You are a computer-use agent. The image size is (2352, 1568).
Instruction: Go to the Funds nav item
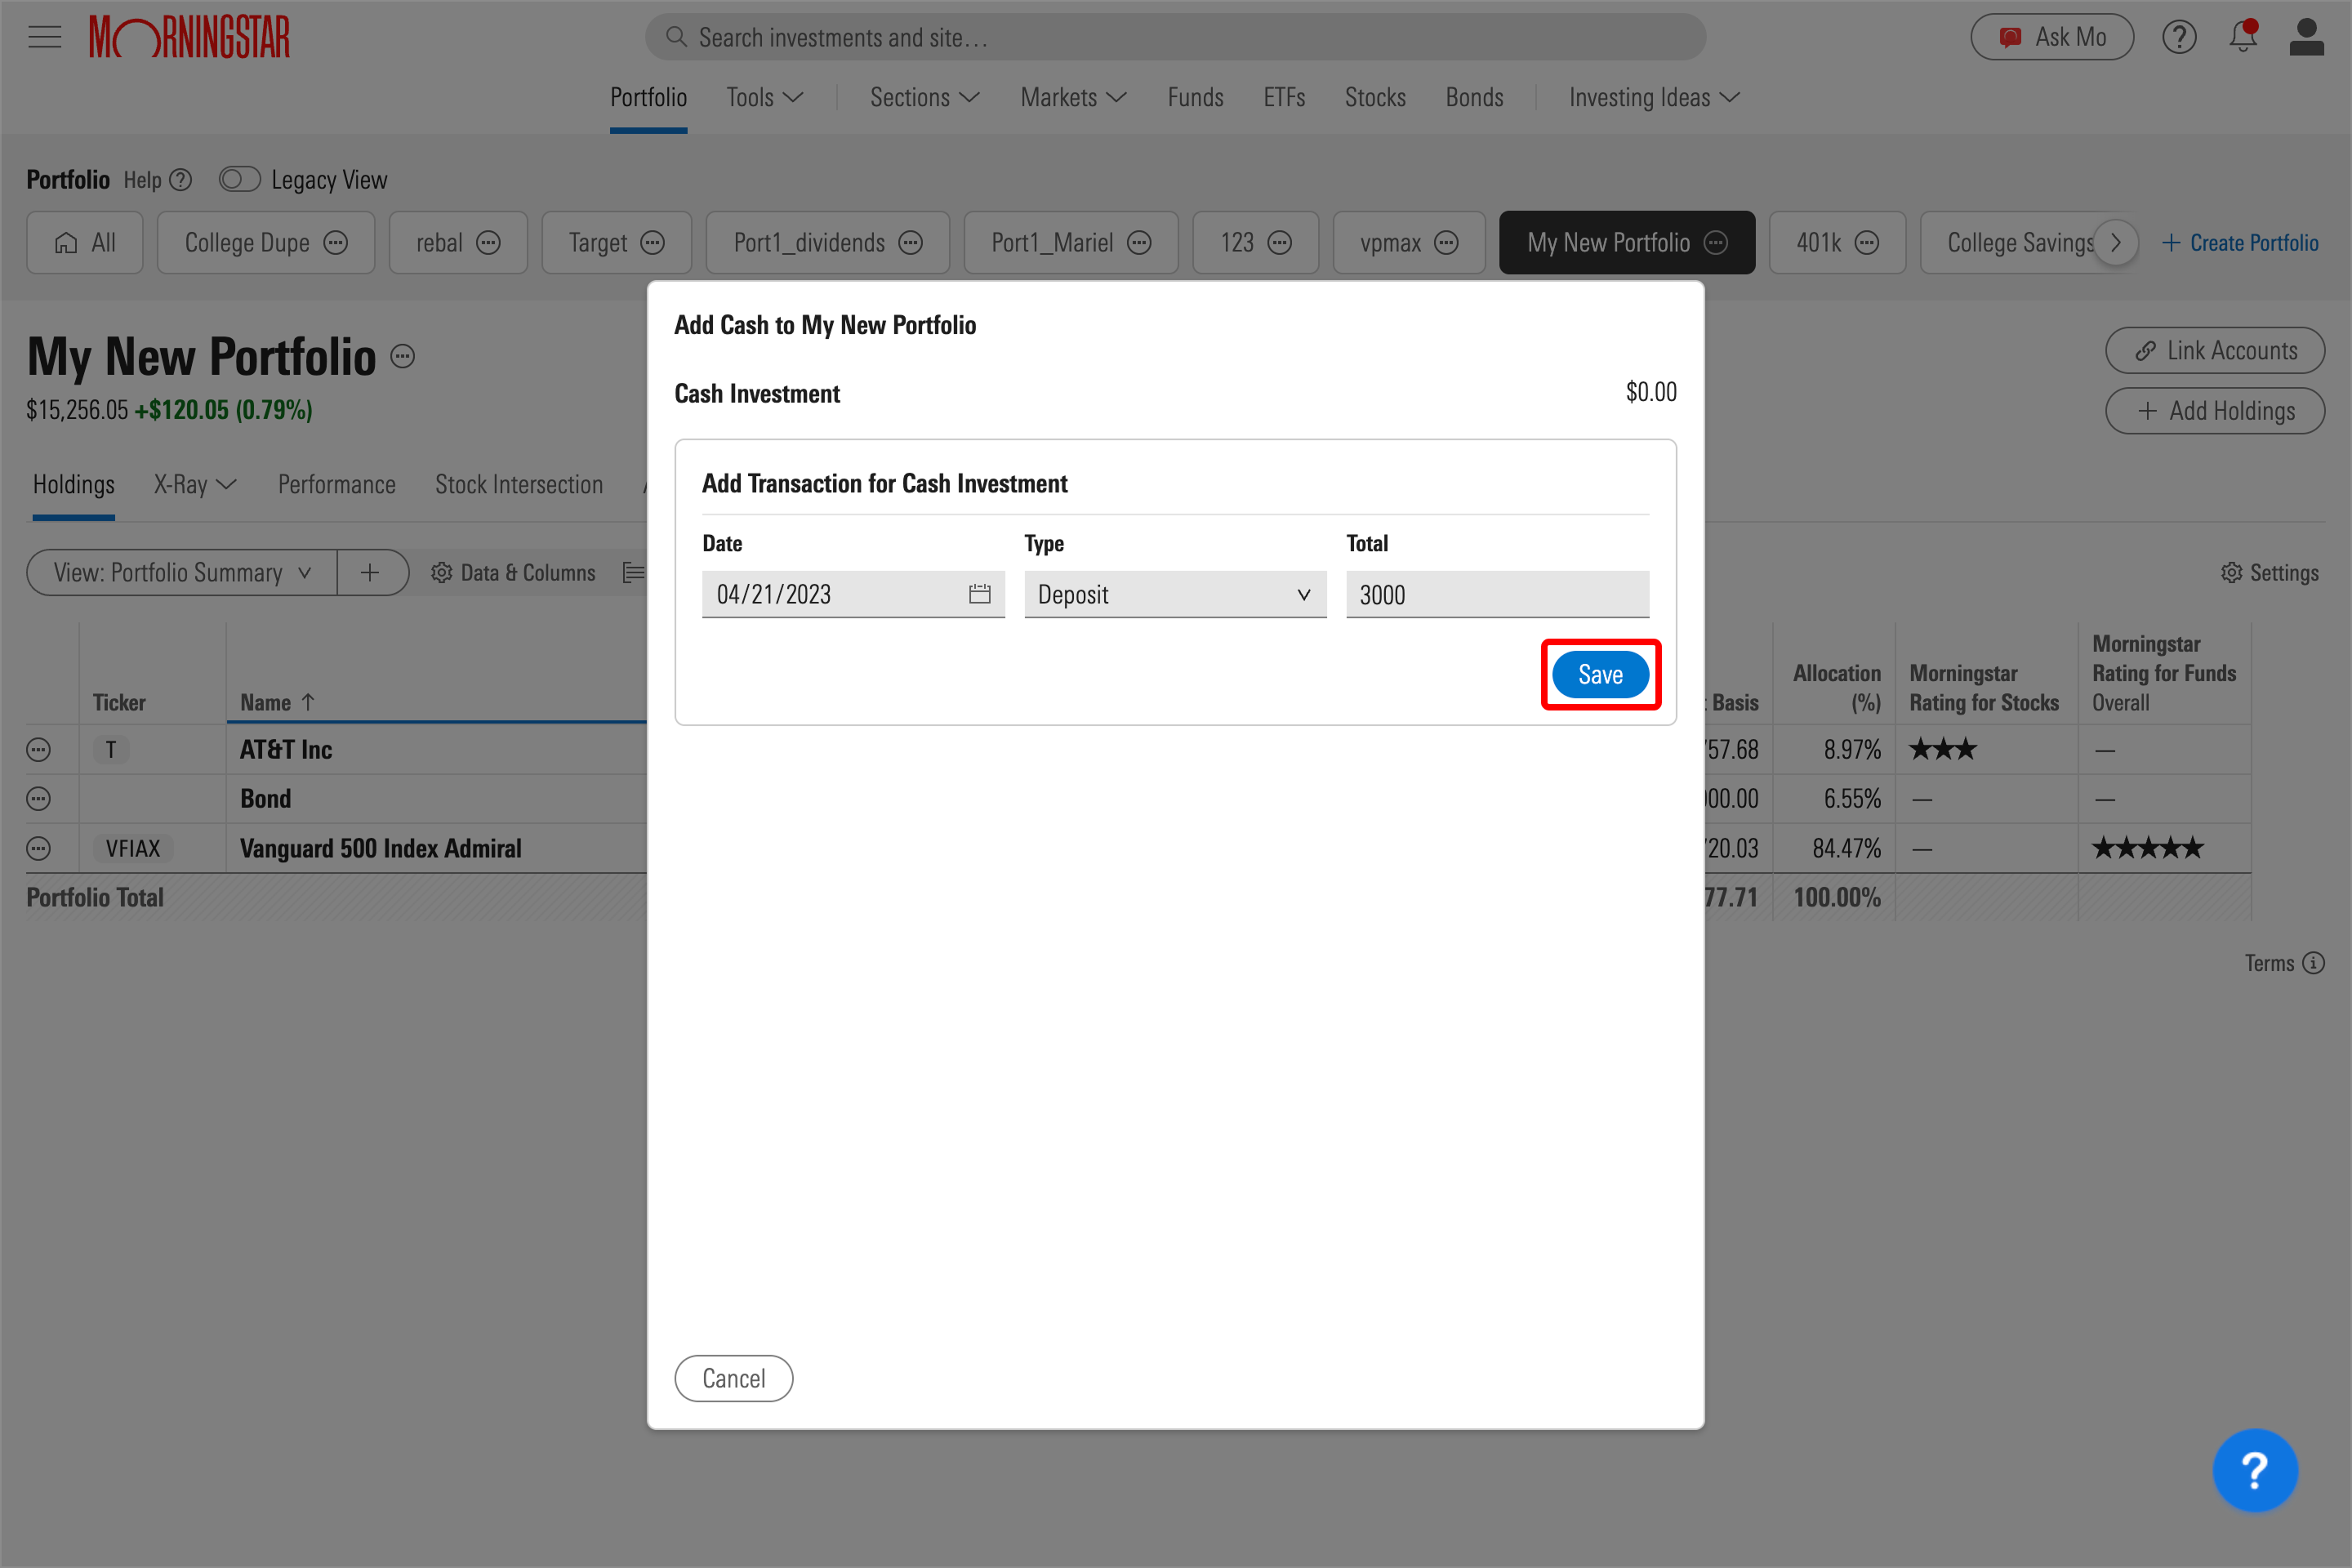(1195, 97)
